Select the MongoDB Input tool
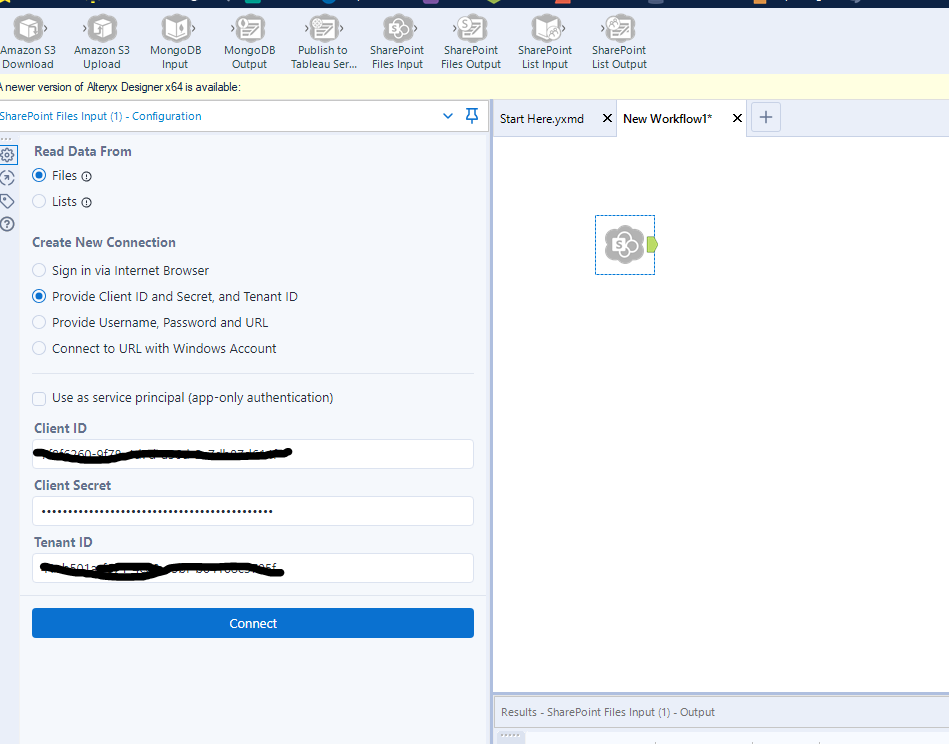Viewport: 949px width, 744px height. [x=176, y=42]
